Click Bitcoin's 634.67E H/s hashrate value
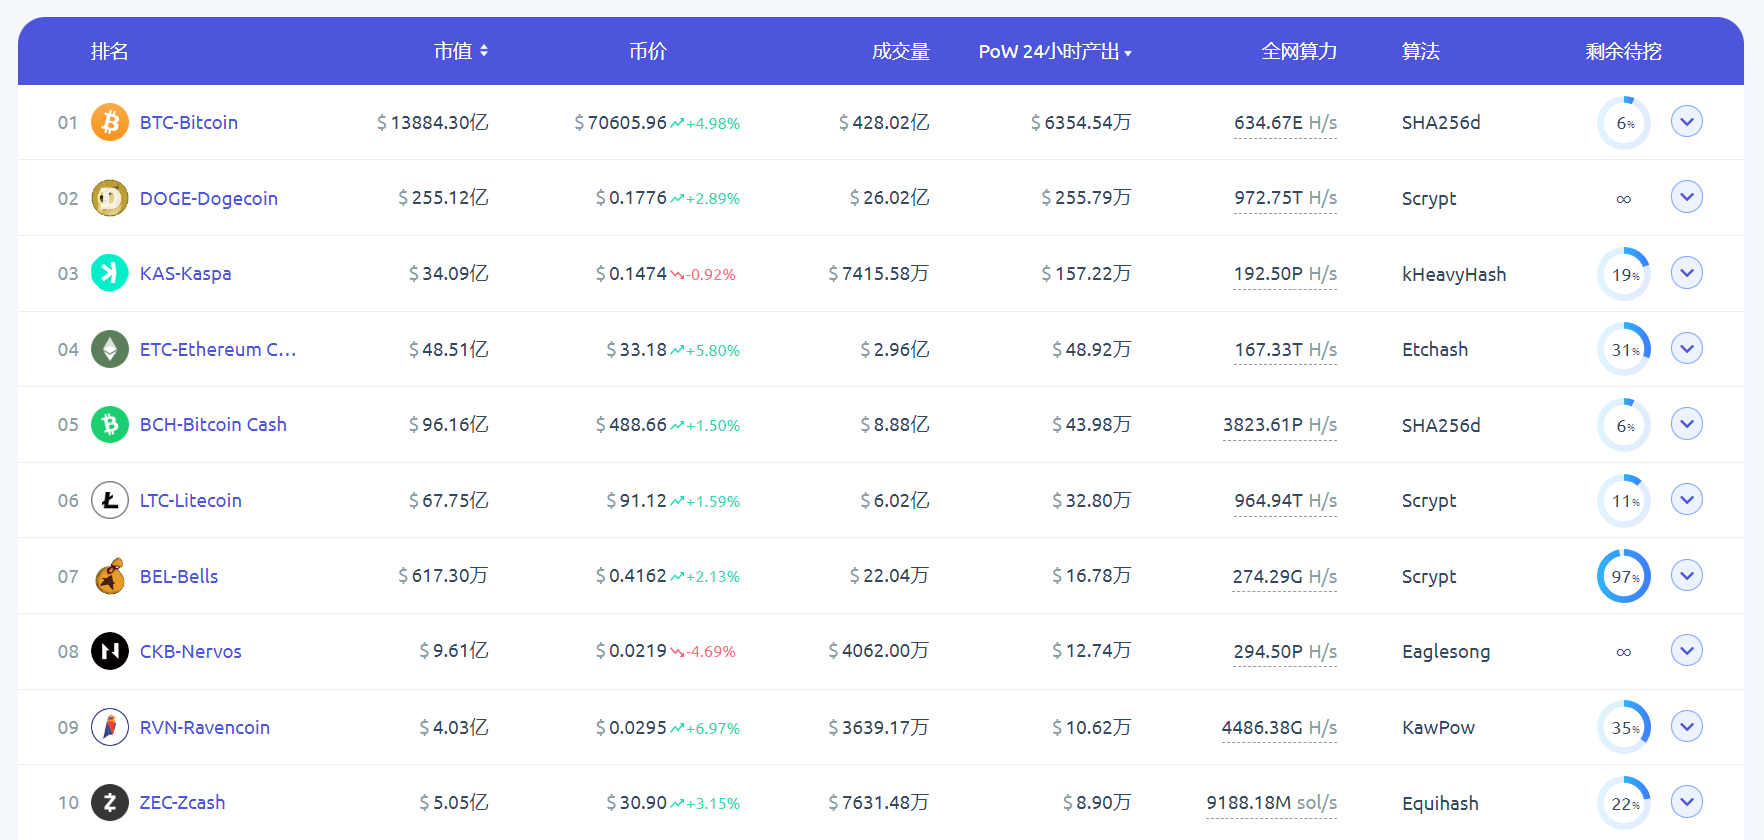The height and width of the screenshot is (840, 1764). coord(1284,122)
